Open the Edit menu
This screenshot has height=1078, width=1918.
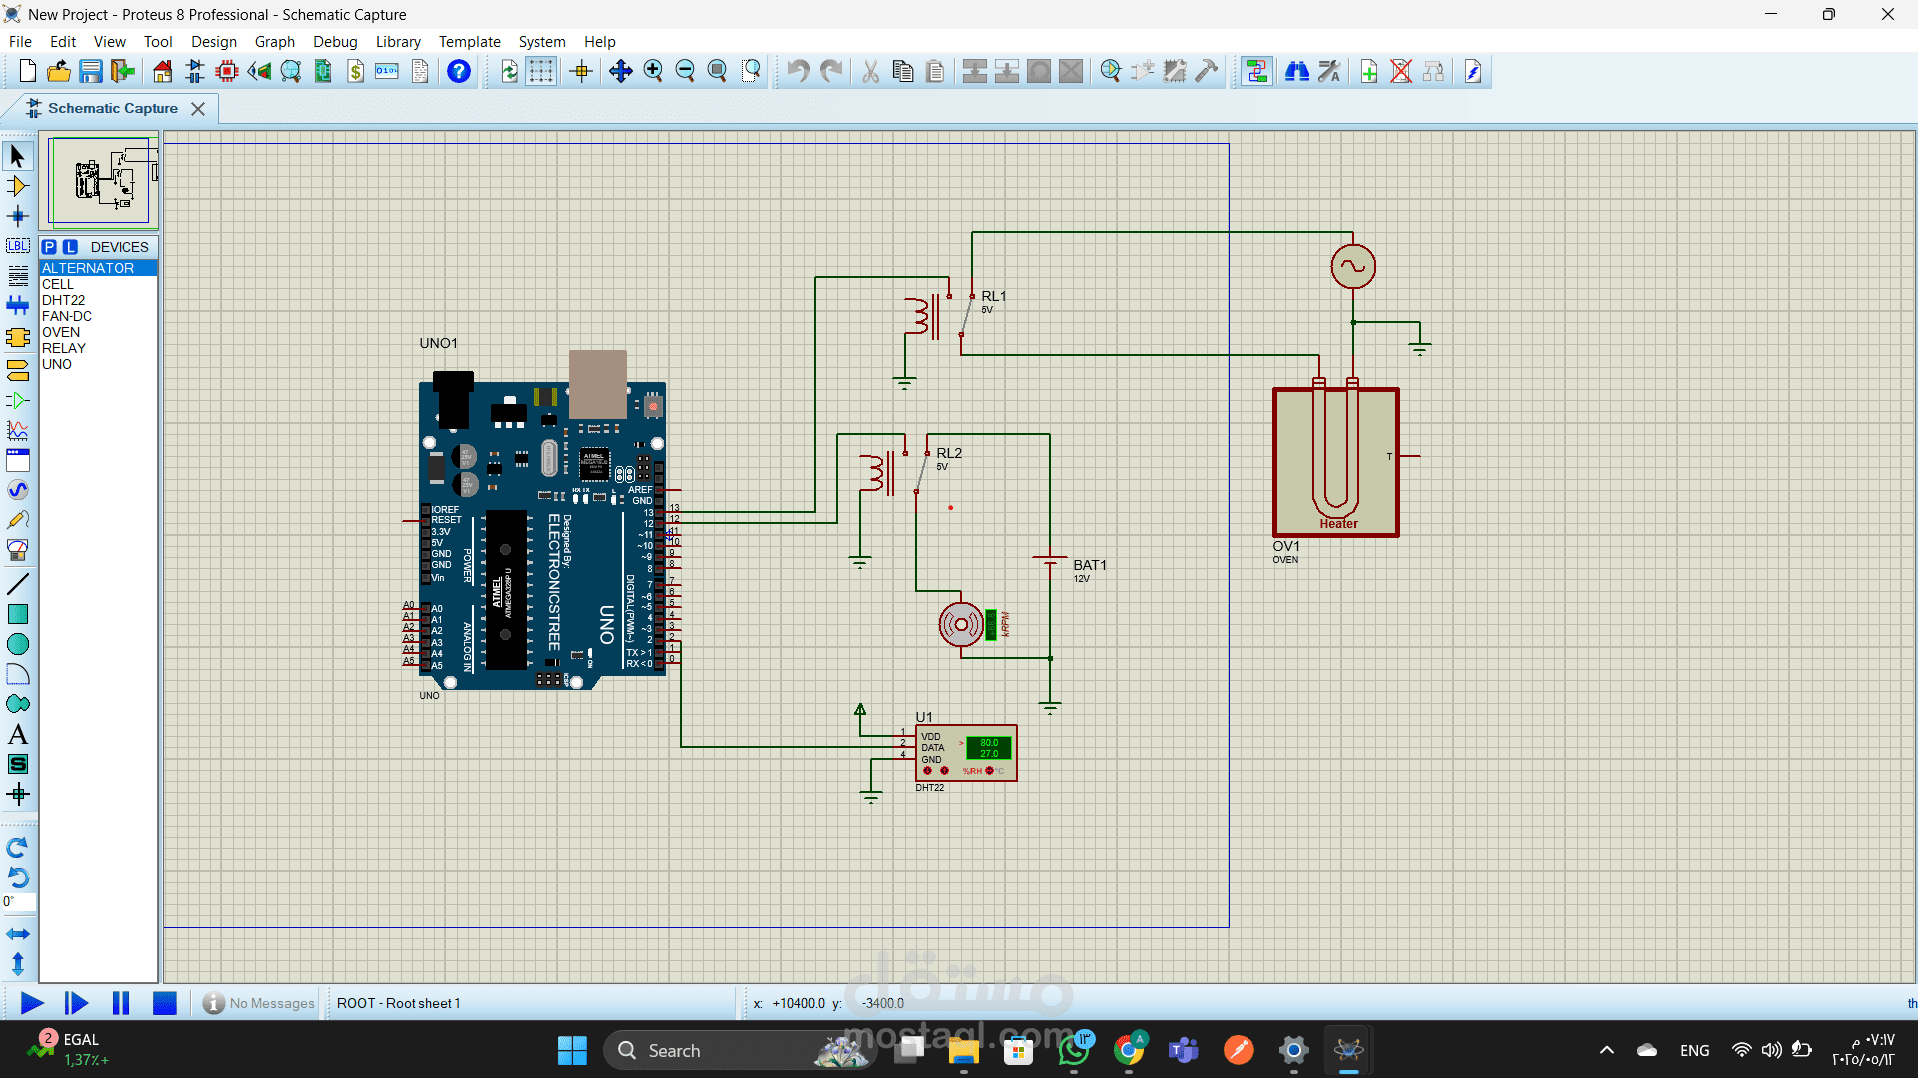coord(63,42)
